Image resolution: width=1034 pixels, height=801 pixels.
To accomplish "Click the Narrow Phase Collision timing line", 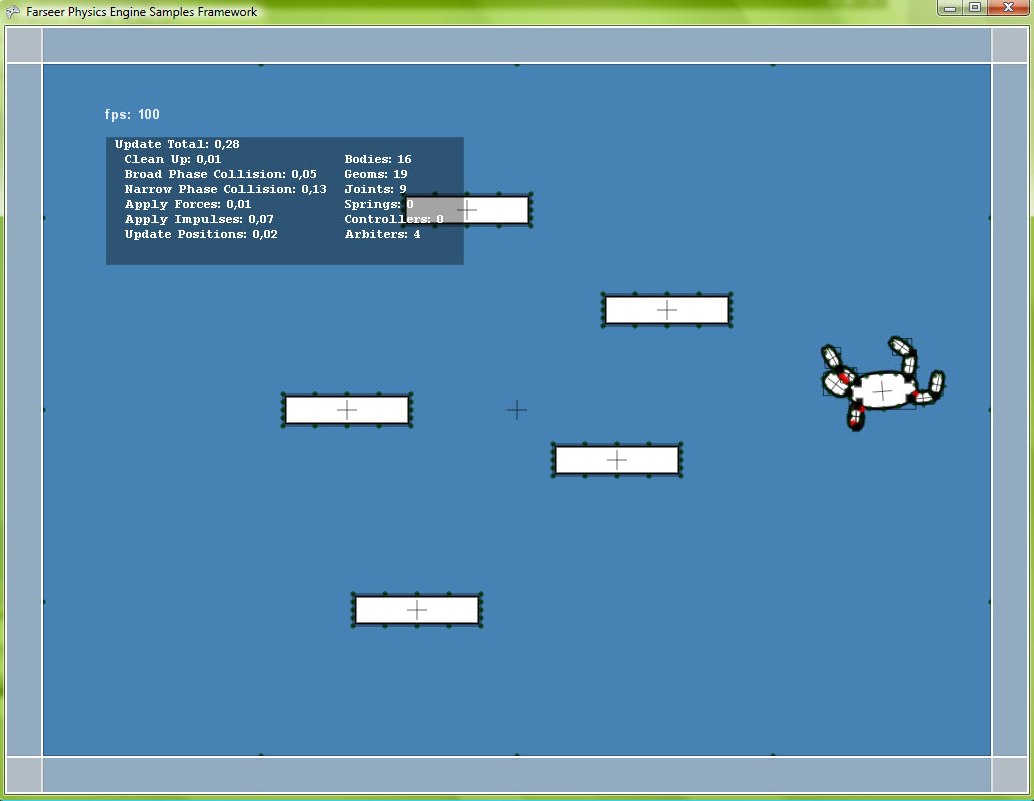I will click(x=225, y=189).
